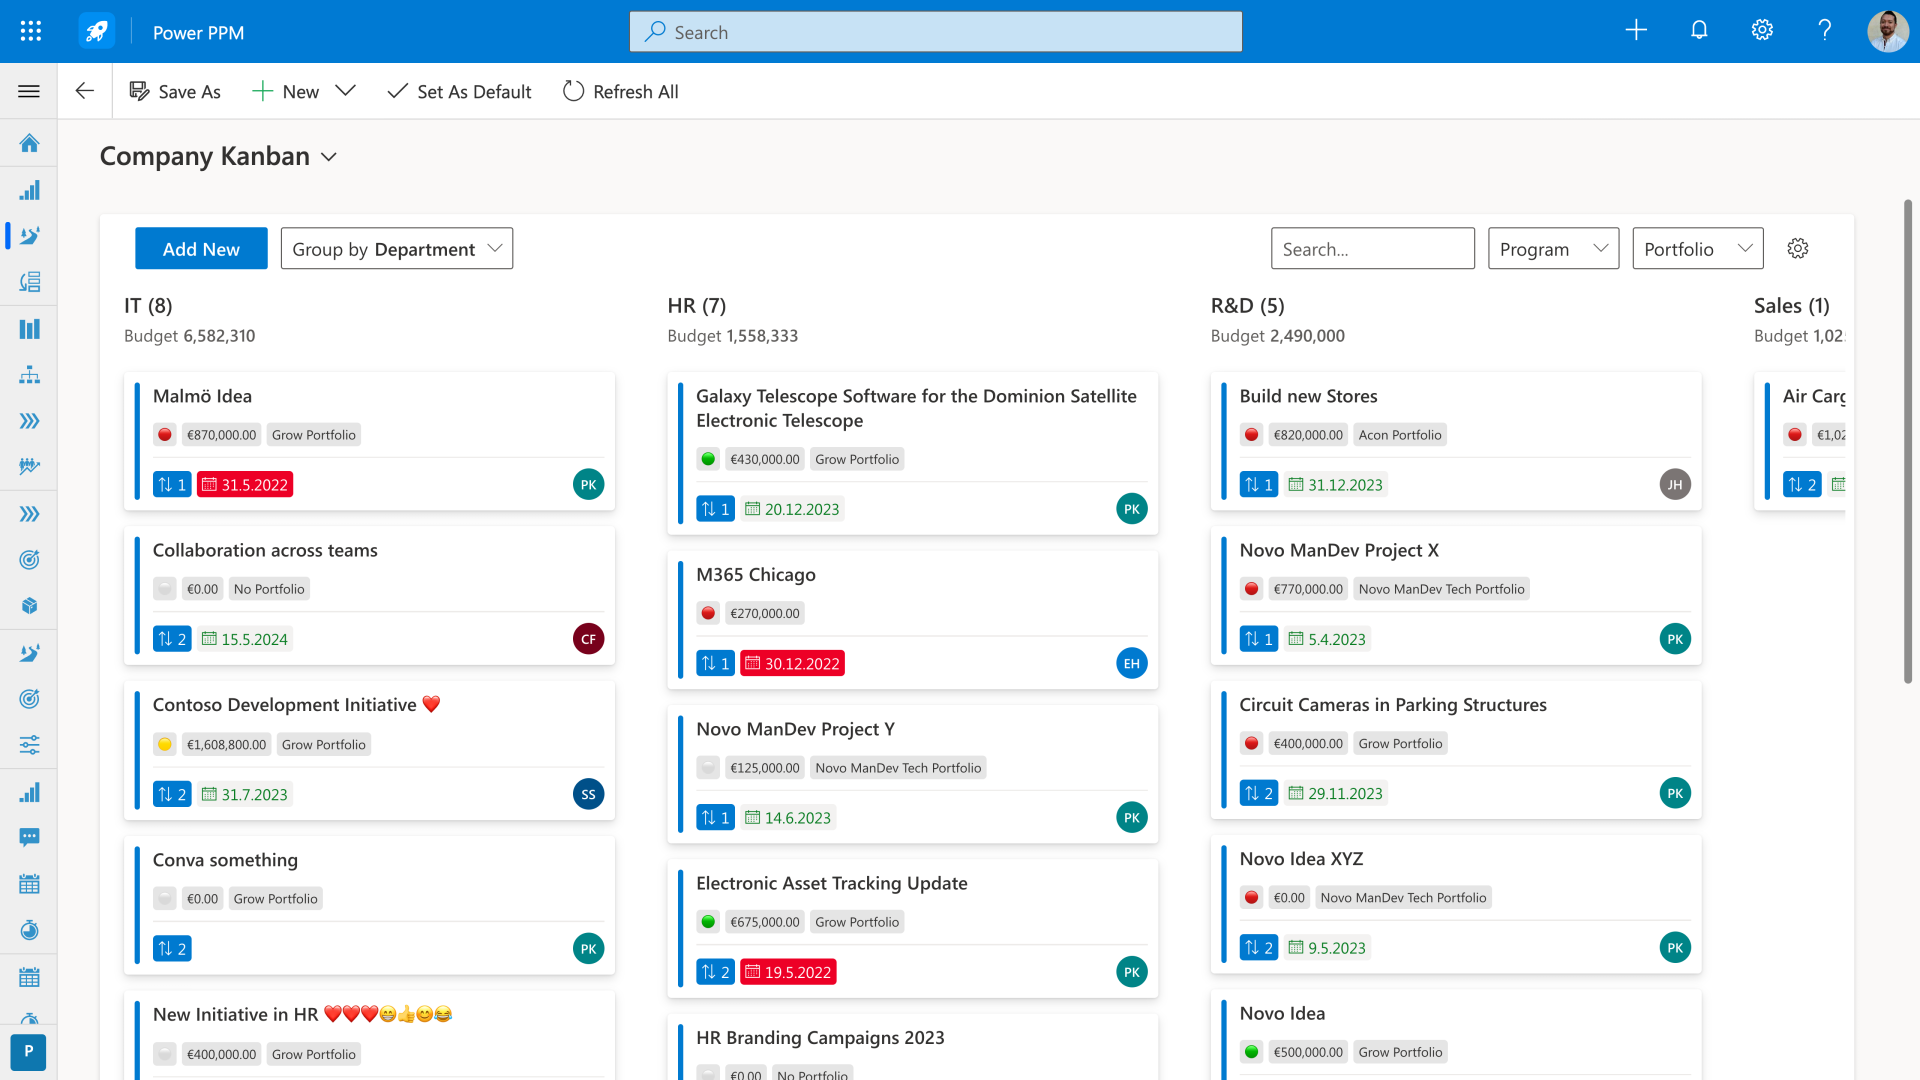Click EH avatar on M365 Chicago card
The width and height of the screenshot is (1920, 1080).
(1131, 663)
